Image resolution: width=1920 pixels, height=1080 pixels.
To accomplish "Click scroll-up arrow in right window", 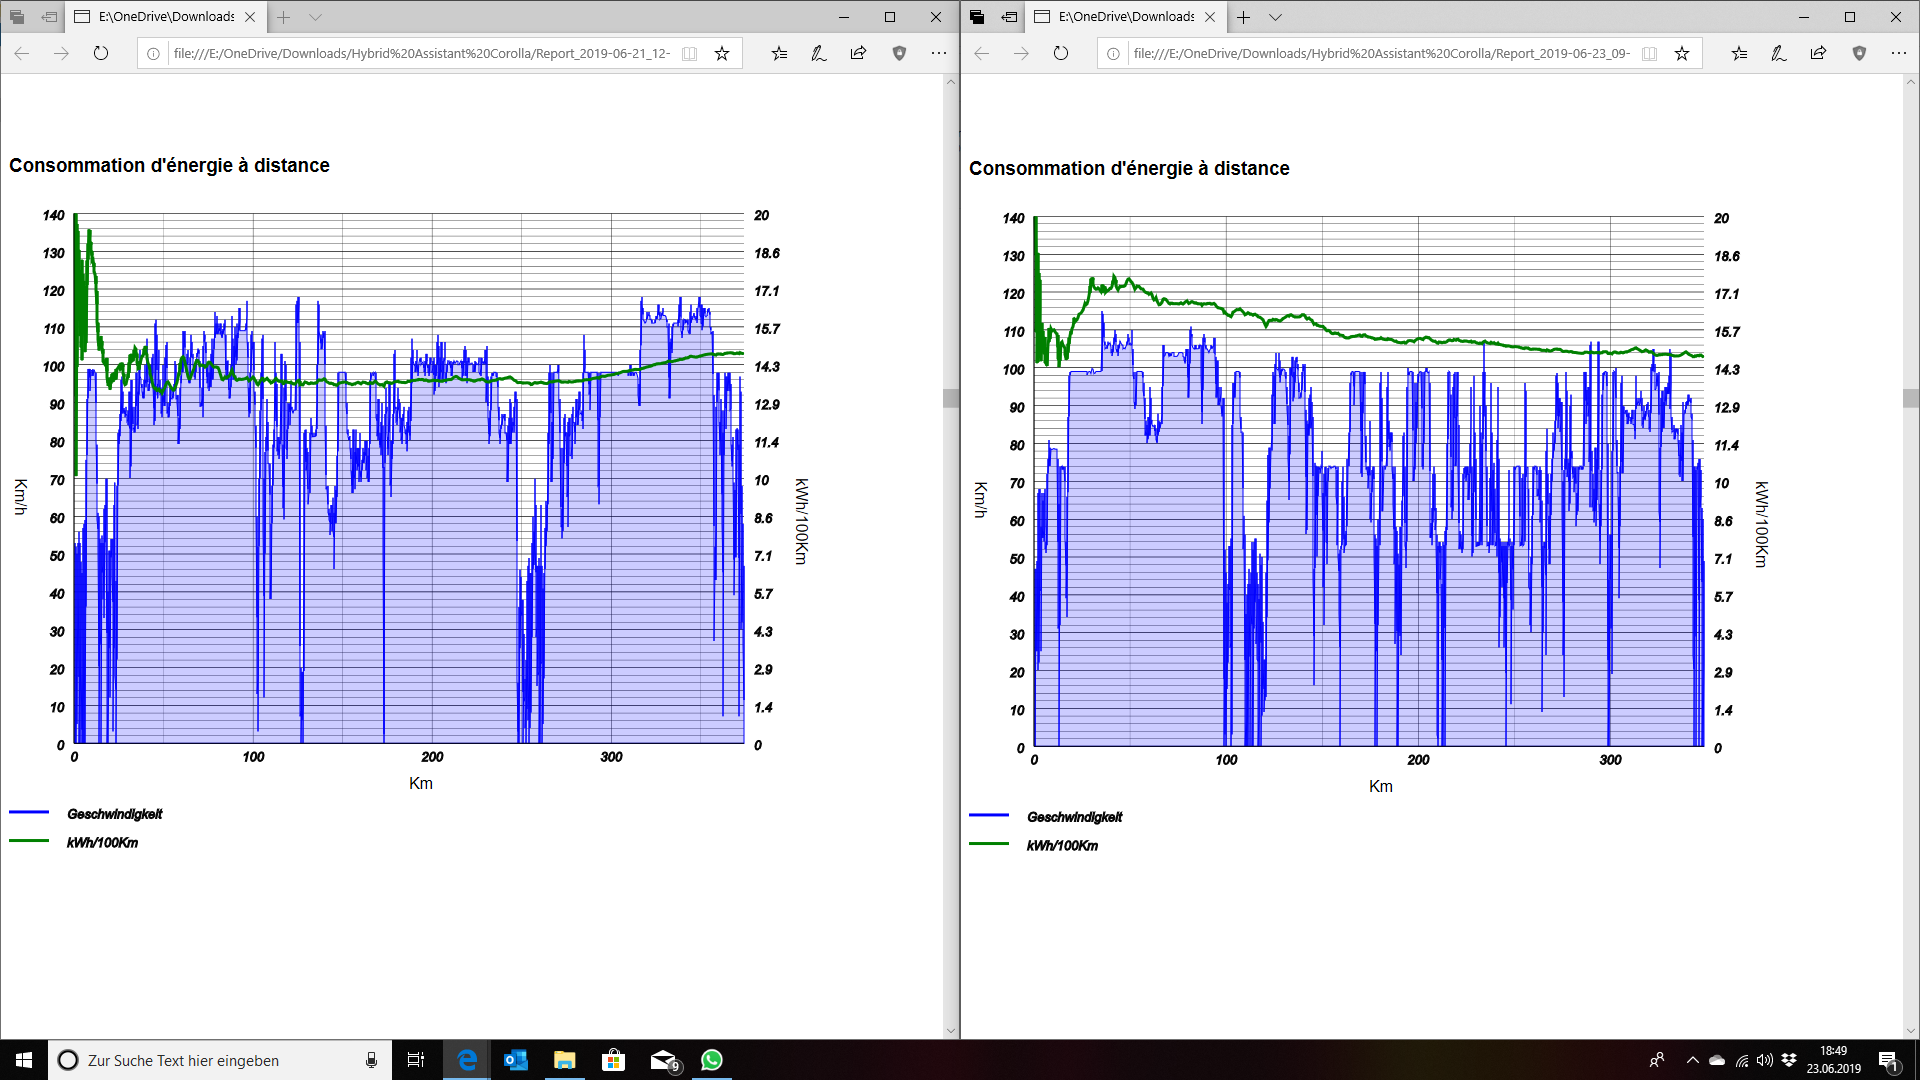I will 1911,82.
